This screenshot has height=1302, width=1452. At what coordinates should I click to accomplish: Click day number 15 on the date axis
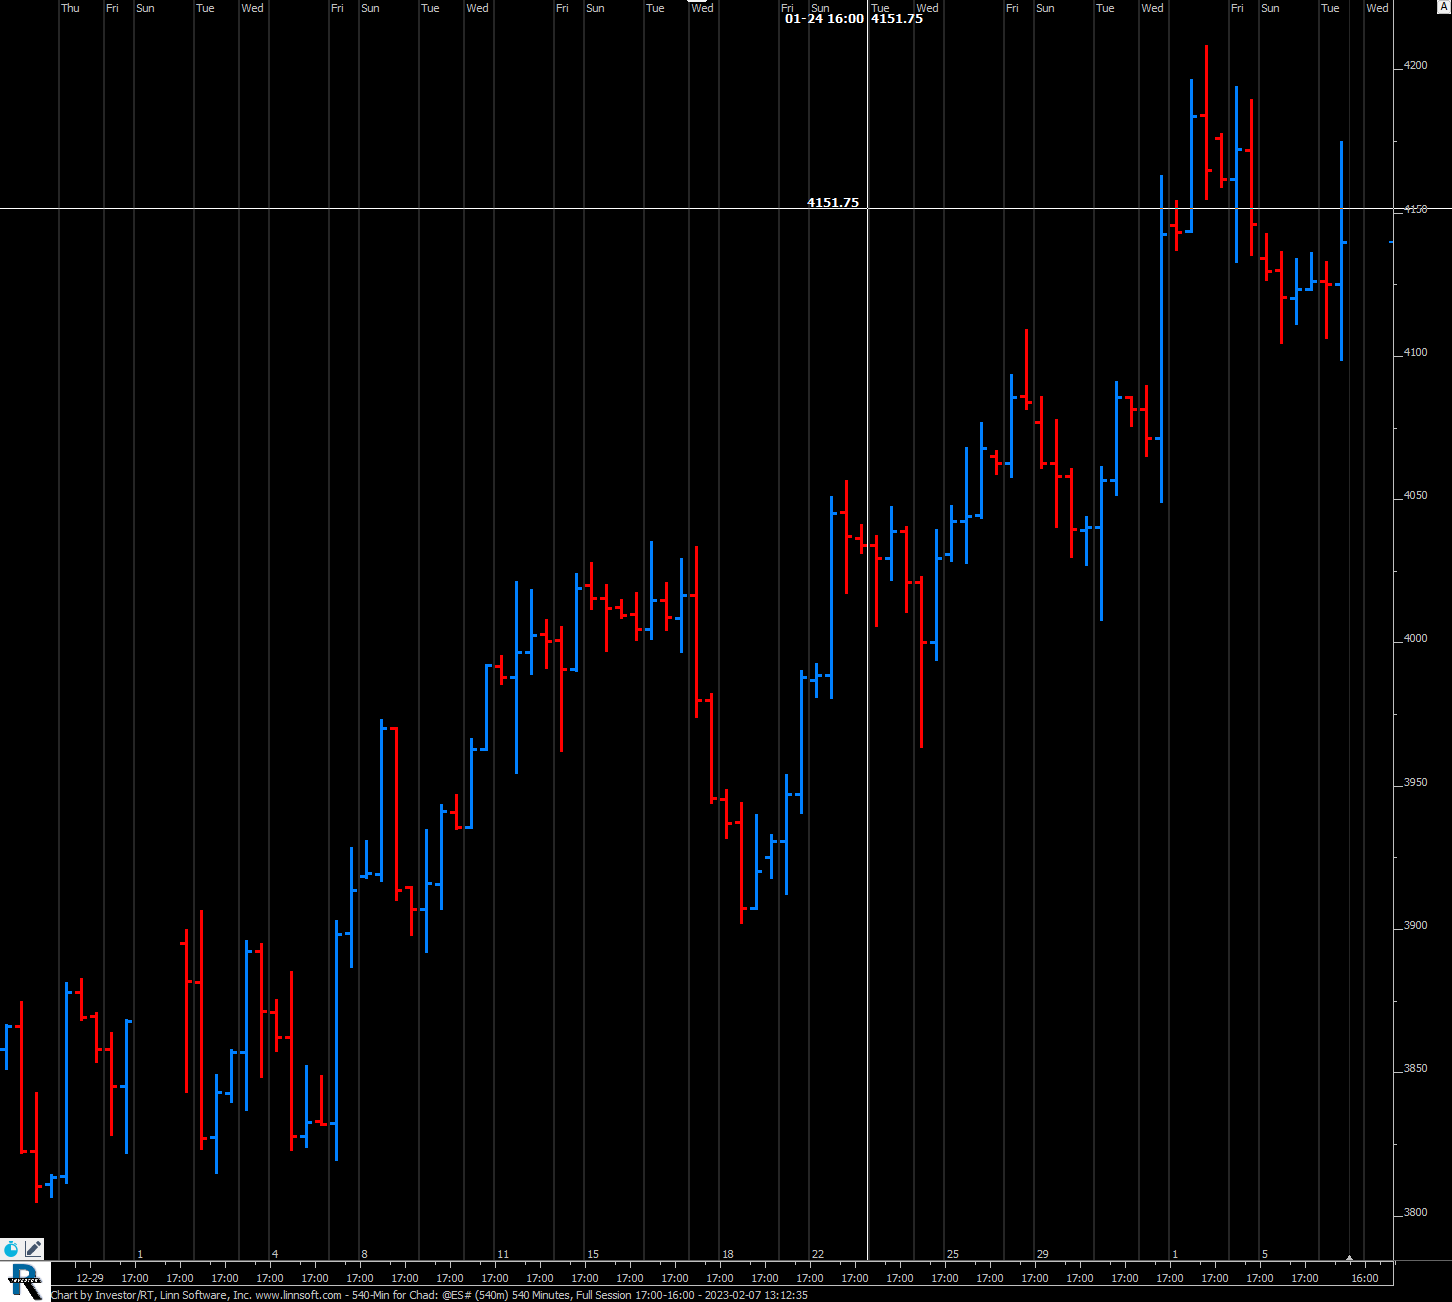pyautogui.click(x=593, y=1254)
